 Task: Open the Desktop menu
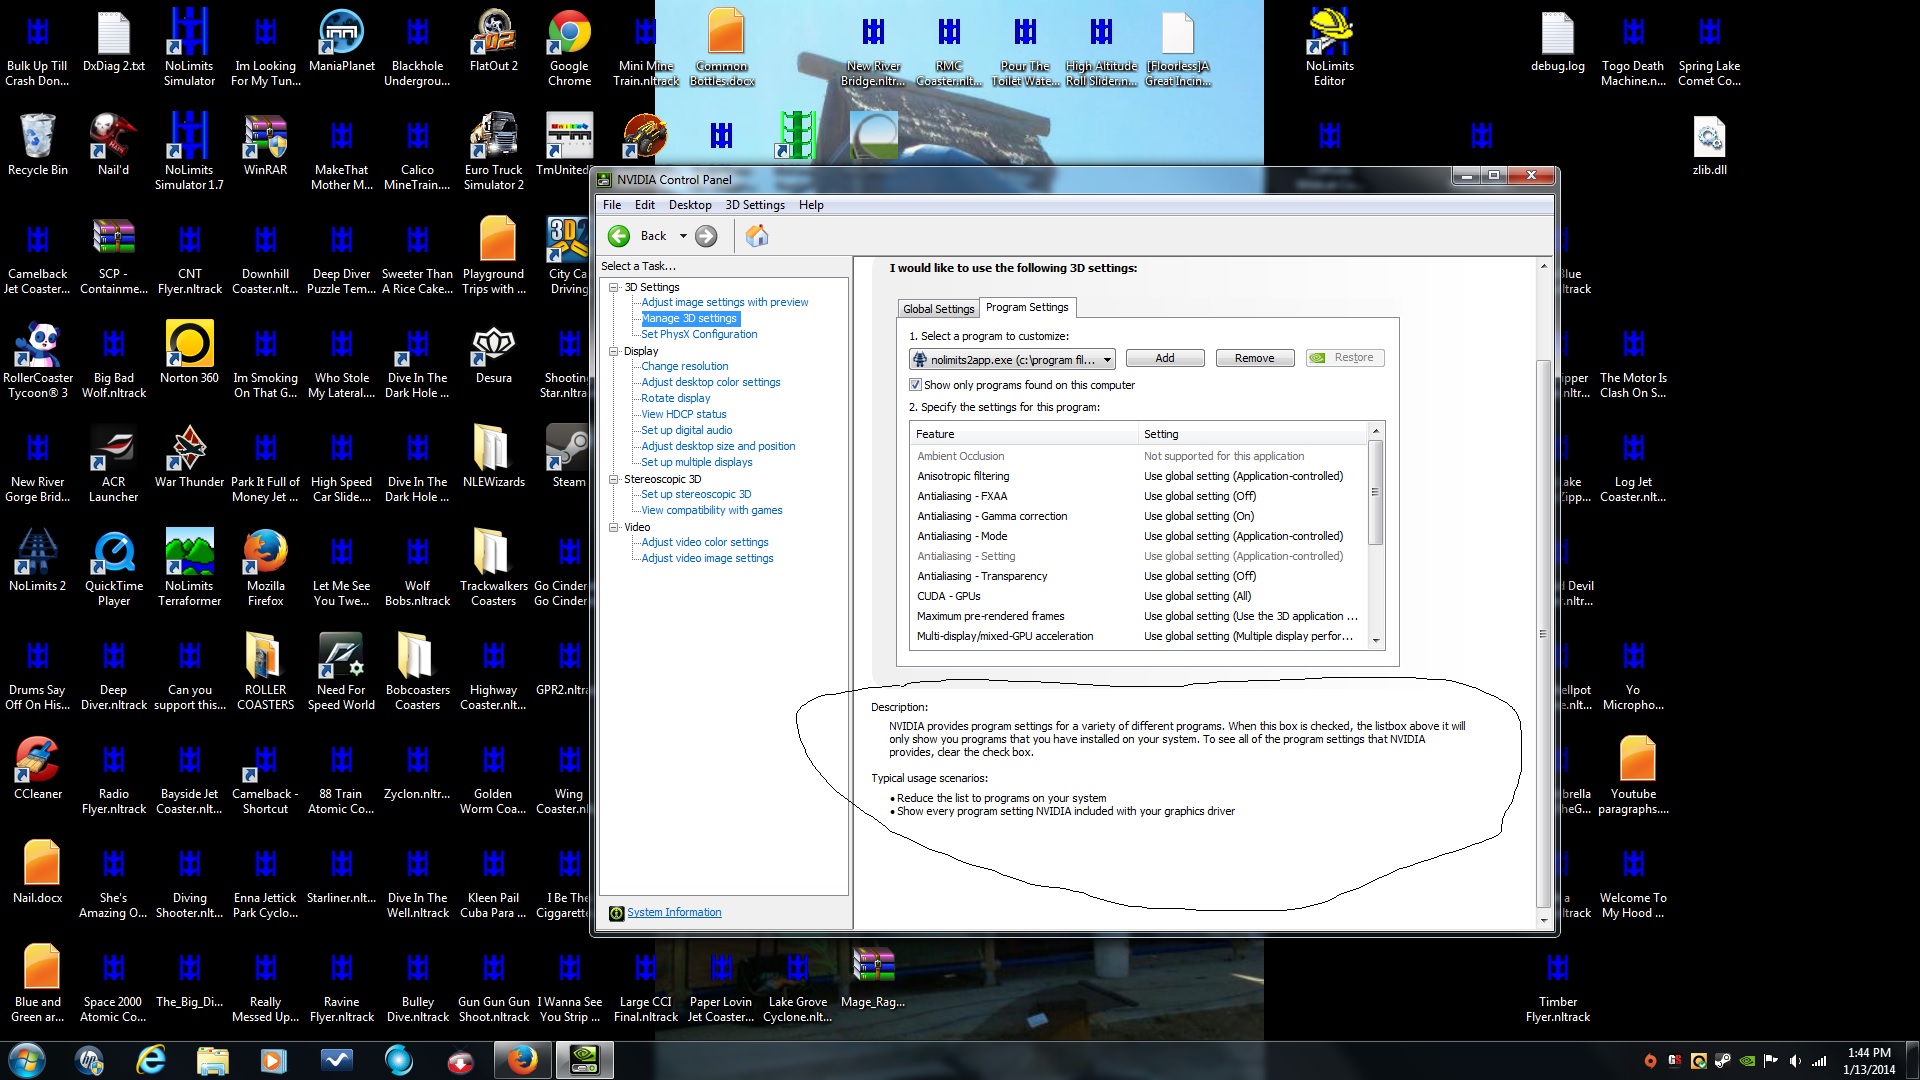690,205
